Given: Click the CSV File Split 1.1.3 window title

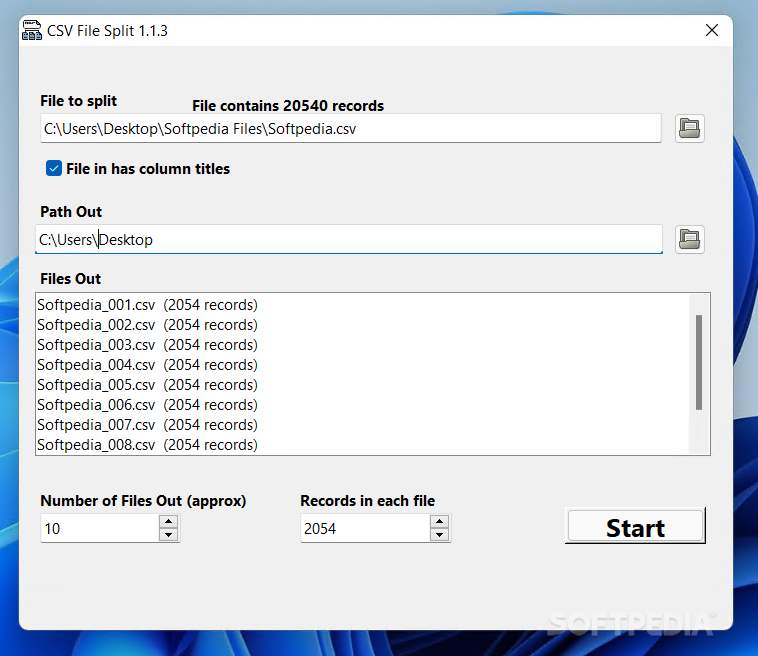Looking at the screenshot, I should (x=107, y=31).
